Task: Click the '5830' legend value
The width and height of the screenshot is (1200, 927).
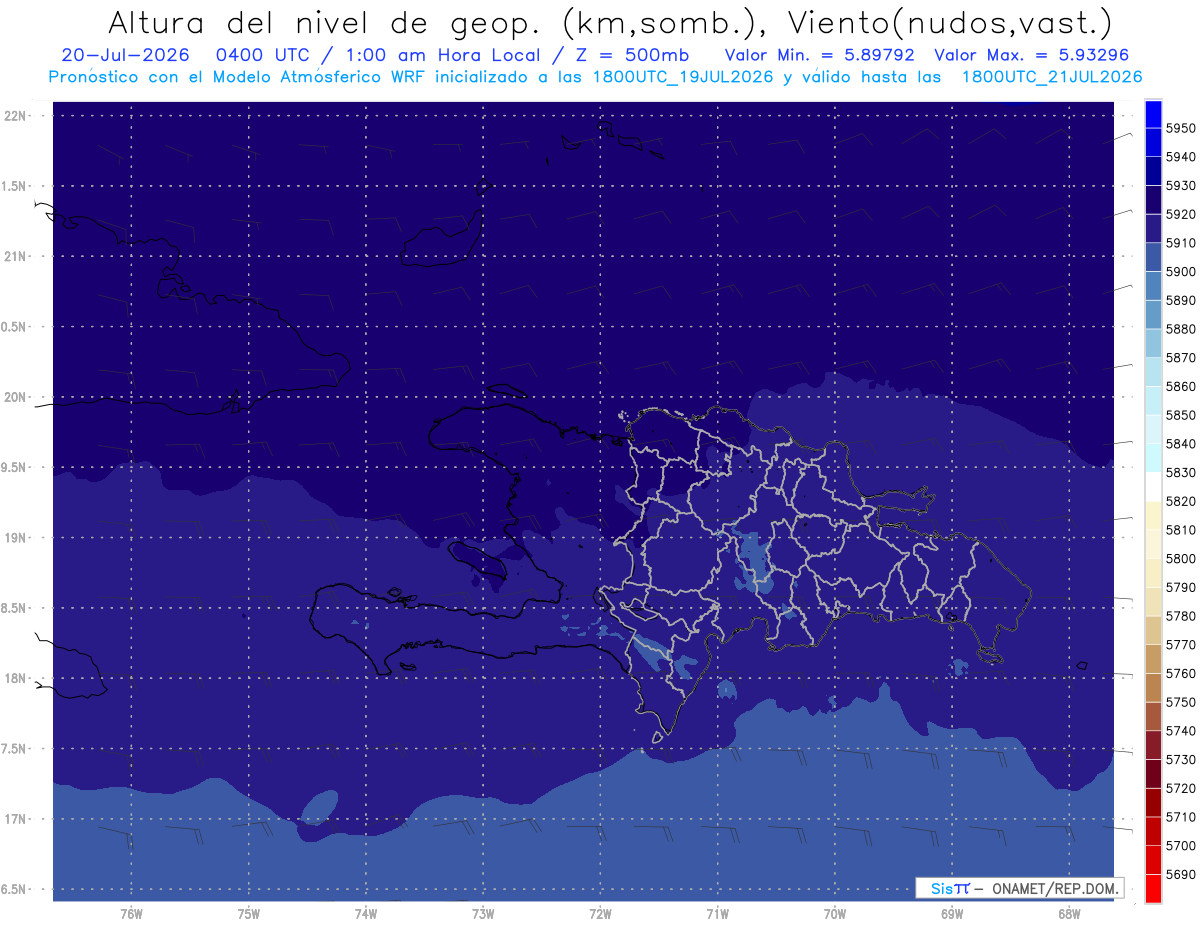Action: (x=1181, y=472)
